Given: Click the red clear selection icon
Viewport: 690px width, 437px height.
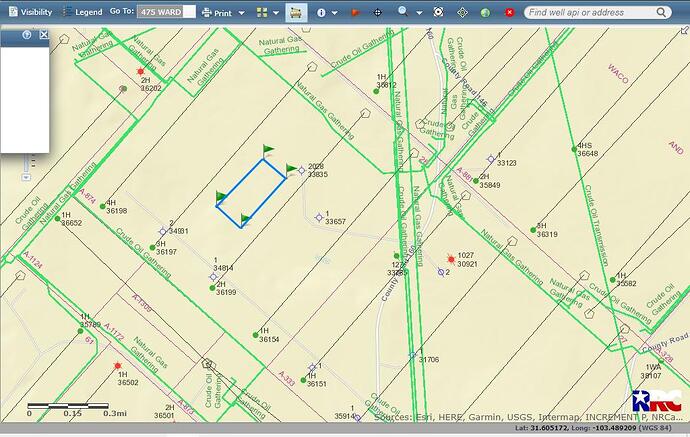Looking at the screenshot, I should (510, 12).
